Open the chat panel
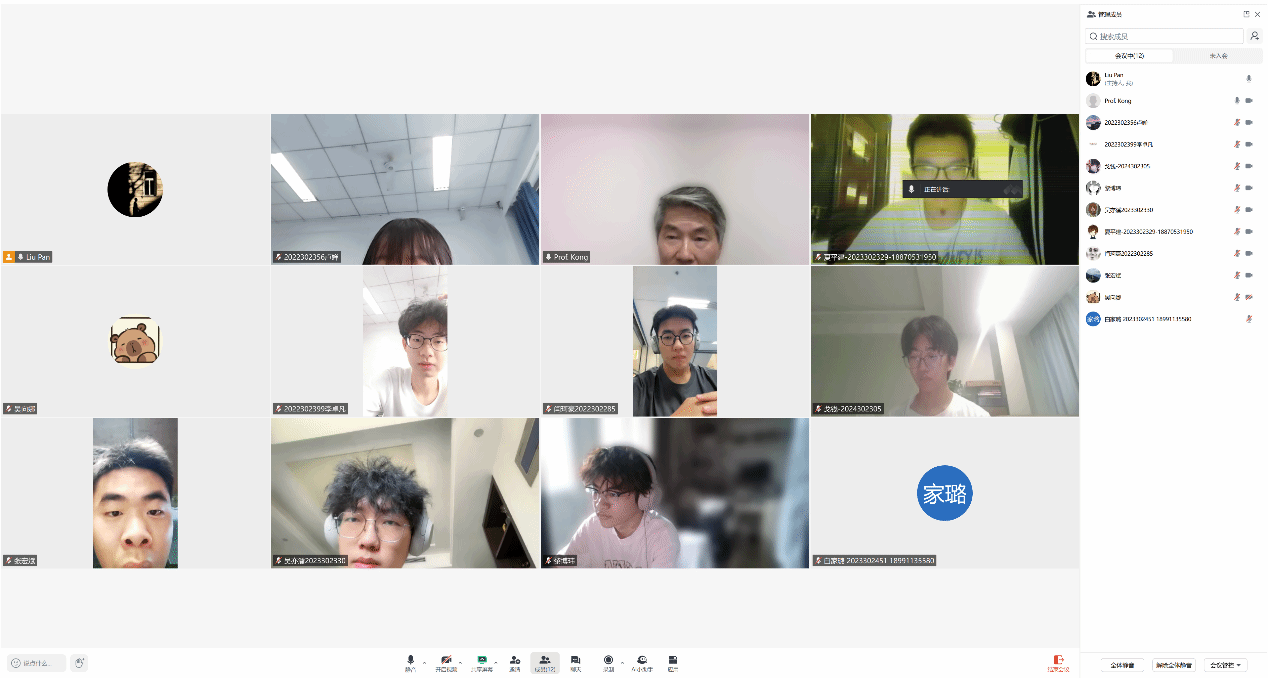This screenshot has width=1268, height=678. pos(576,662)
